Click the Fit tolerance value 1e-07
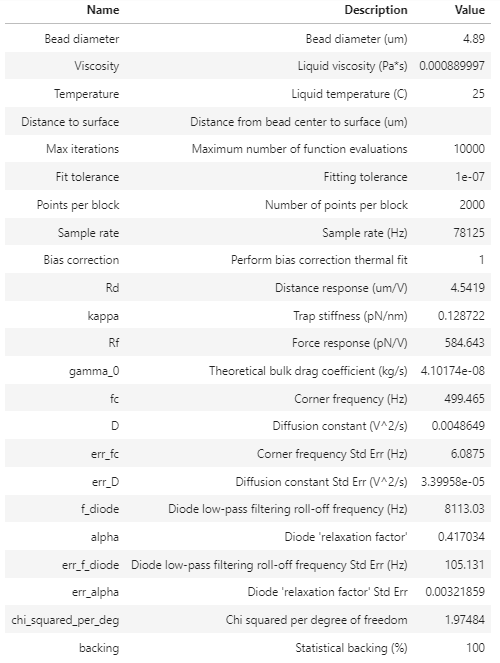 pos(470,177)
